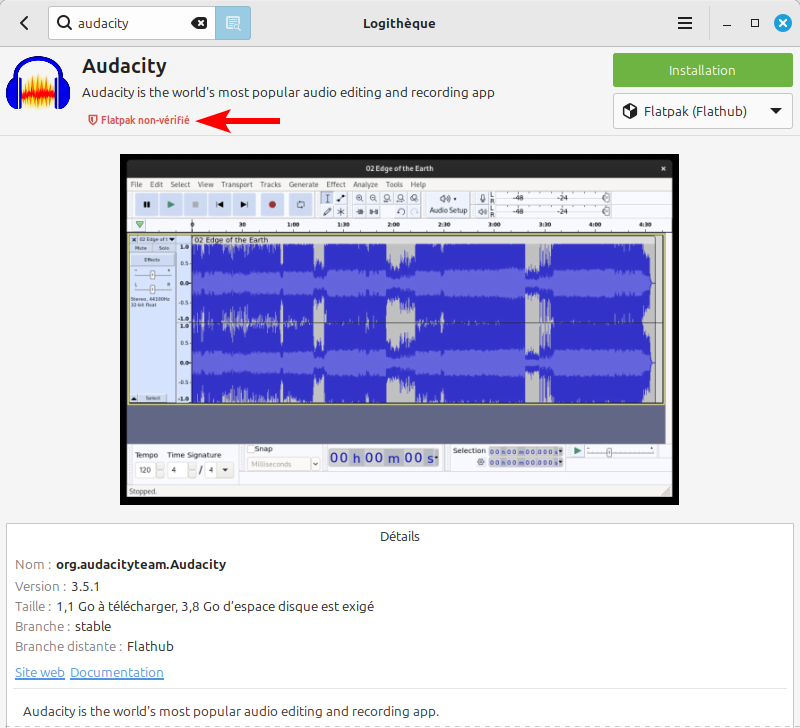Click the Mute button on the audio track
The image size is (800, 728).
coord(141,248)
